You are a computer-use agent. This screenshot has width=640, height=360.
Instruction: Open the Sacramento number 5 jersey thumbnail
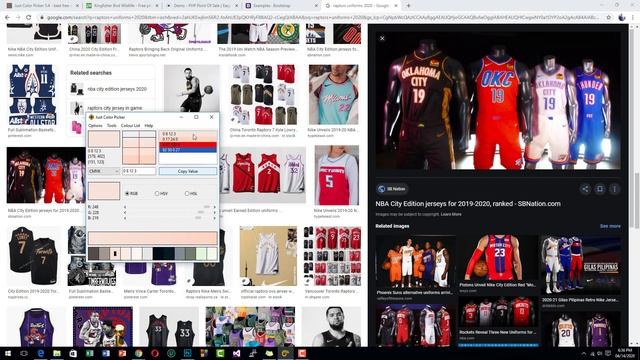[337, 176]
